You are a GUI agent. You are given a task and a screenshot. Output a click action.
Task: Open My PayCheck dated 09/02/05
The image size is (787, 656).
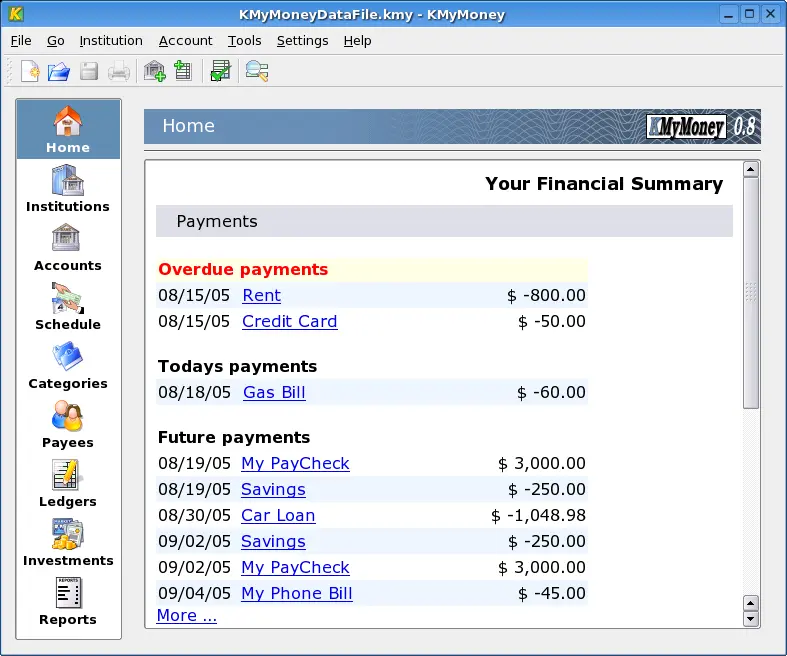tap(295, 567)
